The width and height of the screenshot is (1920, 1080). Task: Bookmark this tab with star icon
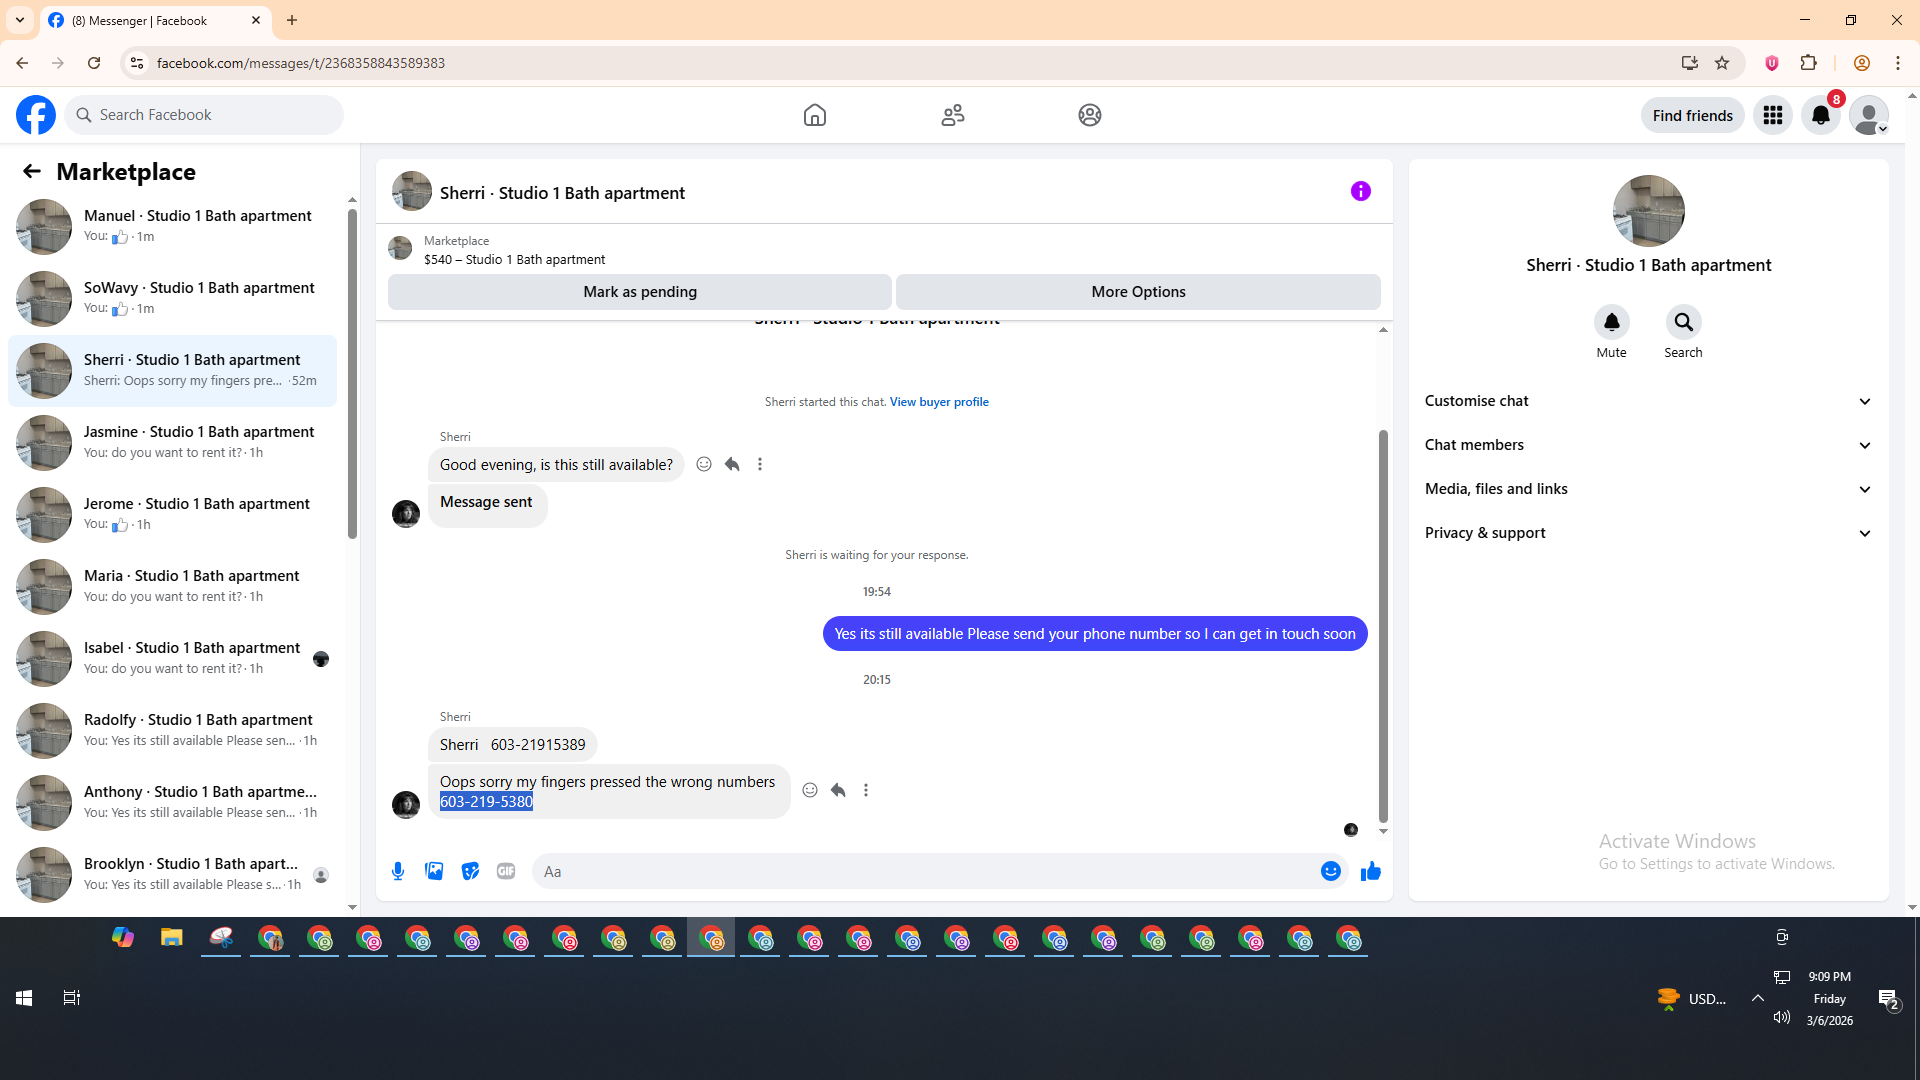point(1722,63)
